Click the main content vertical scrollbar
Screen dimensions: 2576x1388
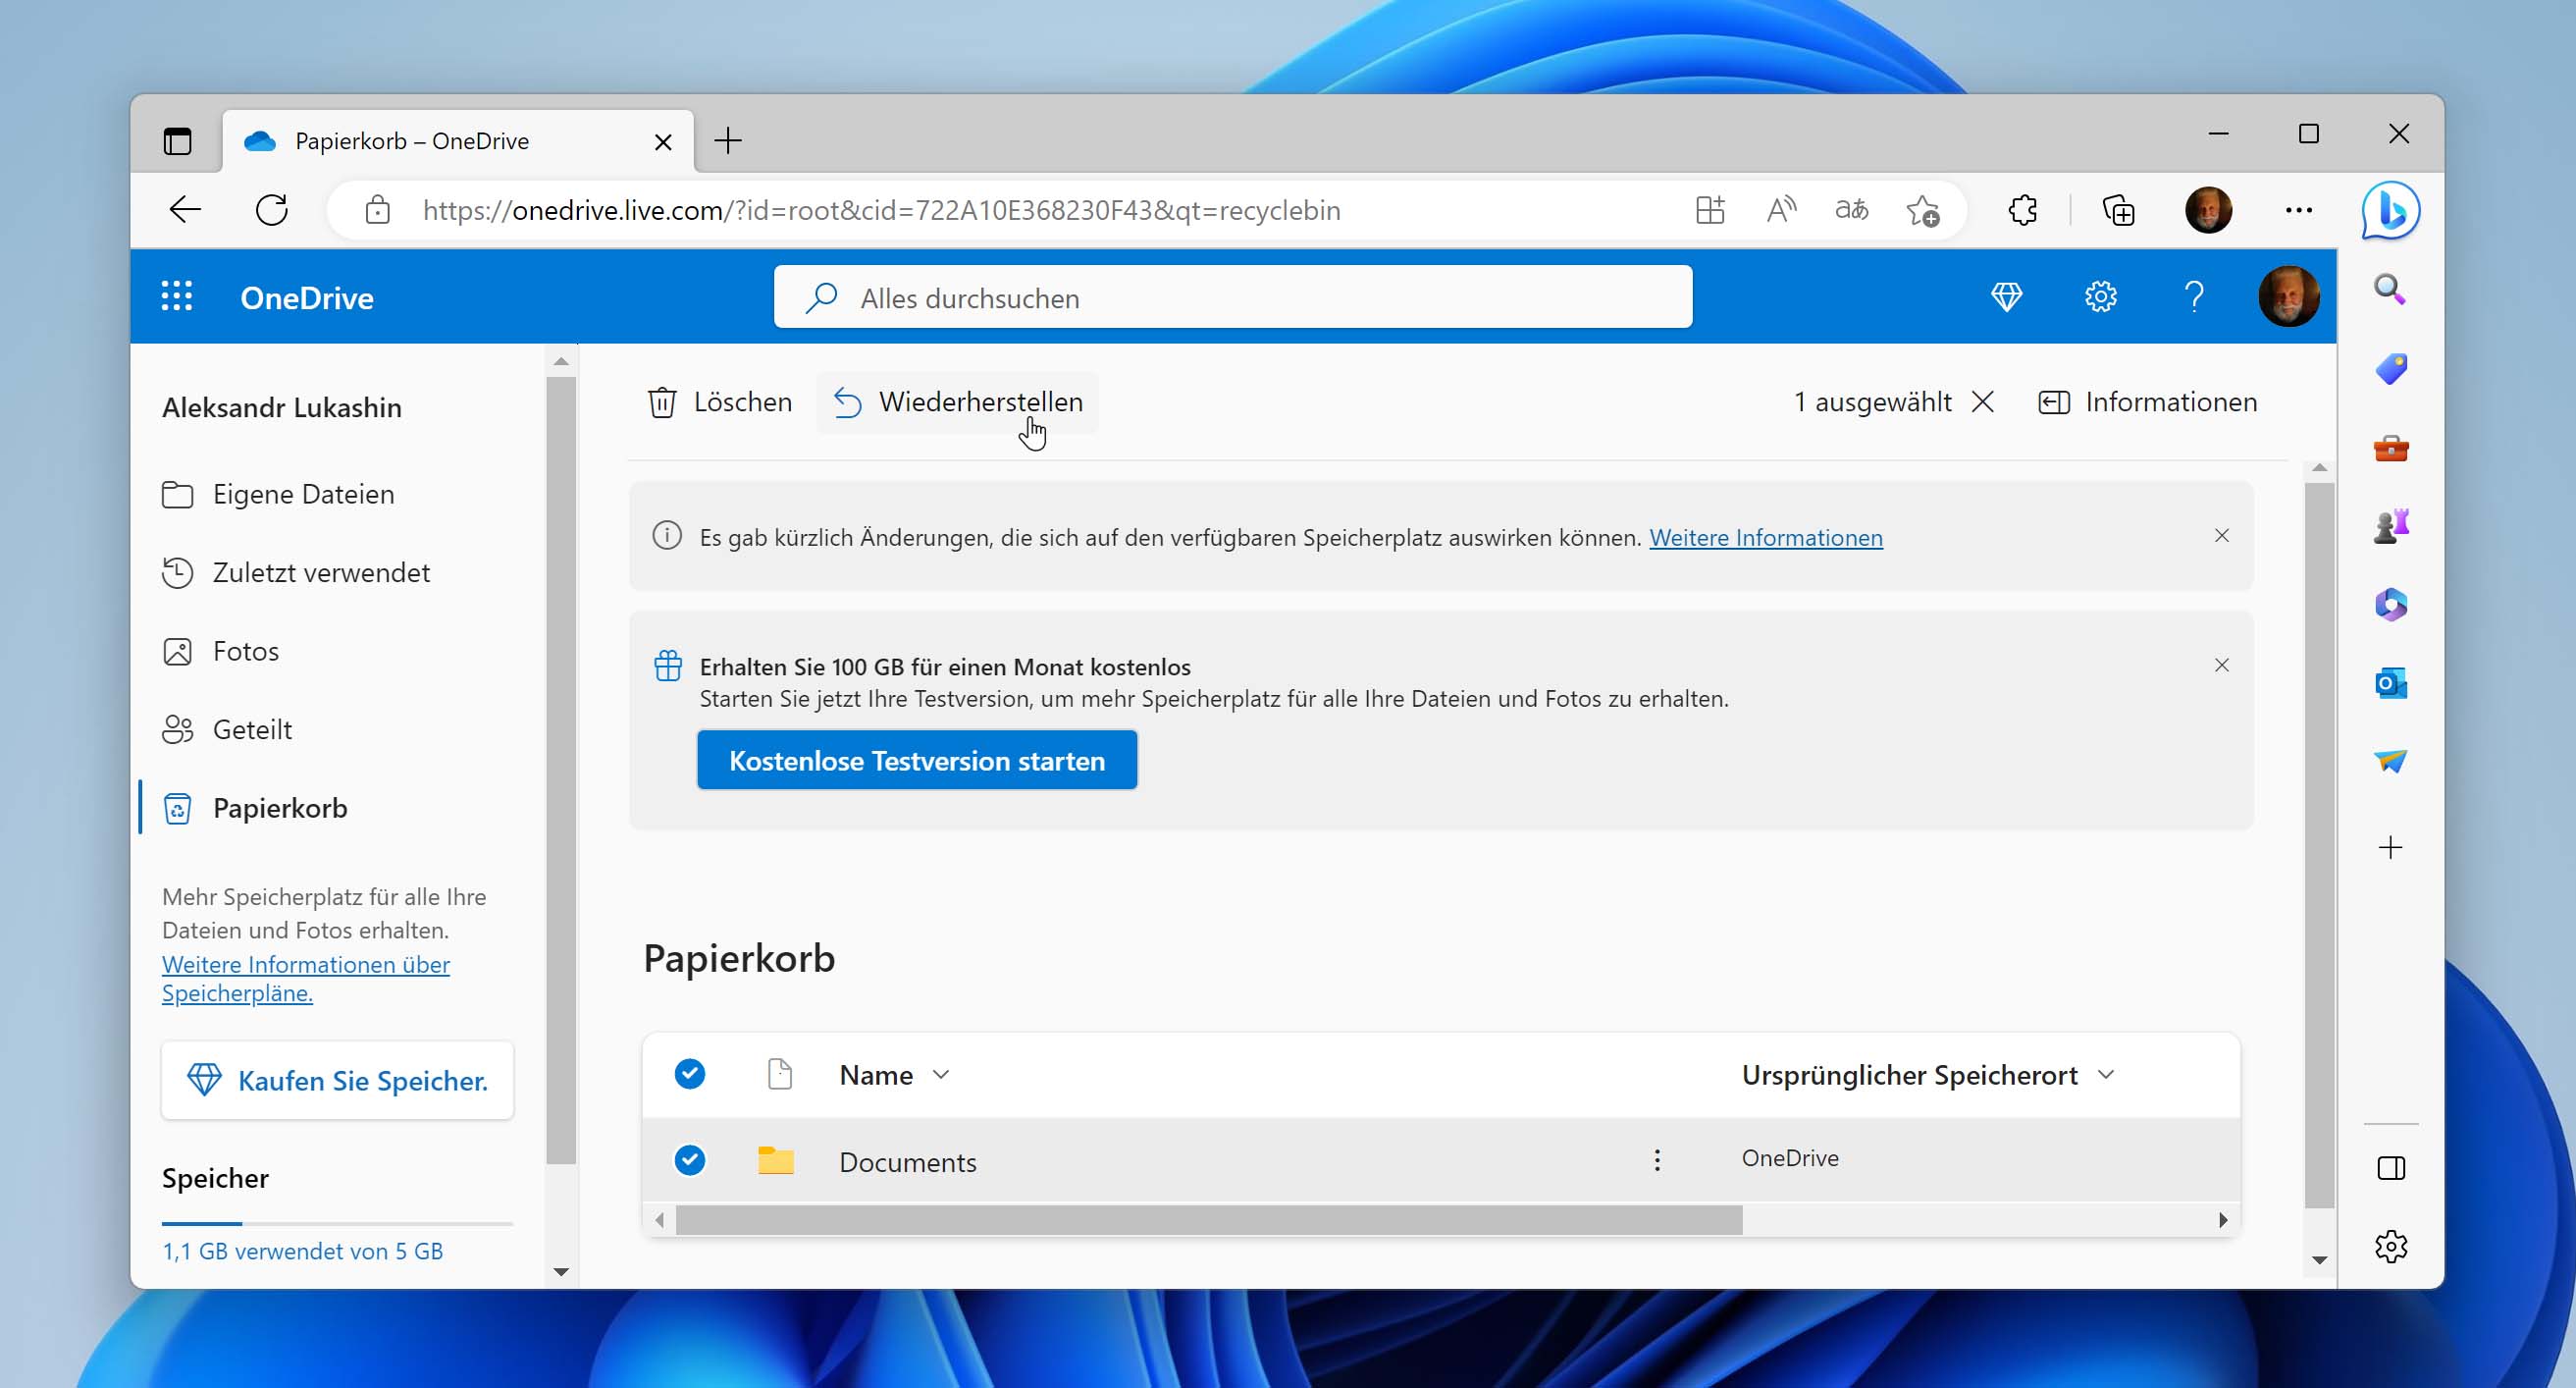coord(2319,845)
